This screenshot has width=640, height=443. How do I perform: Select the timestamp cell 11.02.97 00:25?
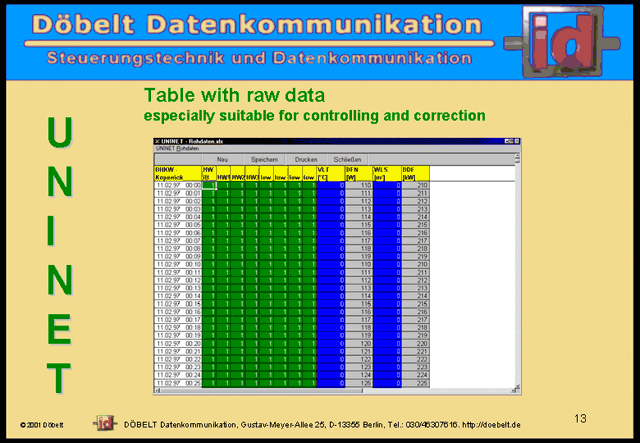[x=178, y=383]
